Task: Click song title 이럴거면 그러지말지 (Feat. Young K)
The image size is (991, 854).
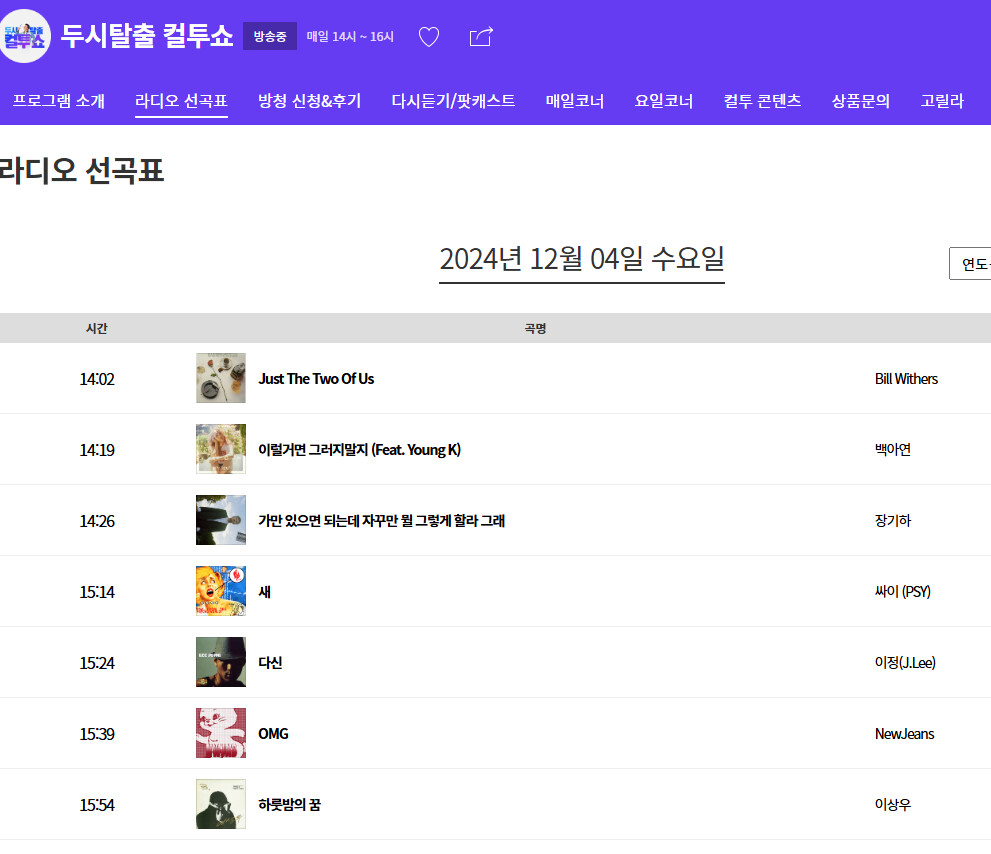Action: (x=360, y=449)
